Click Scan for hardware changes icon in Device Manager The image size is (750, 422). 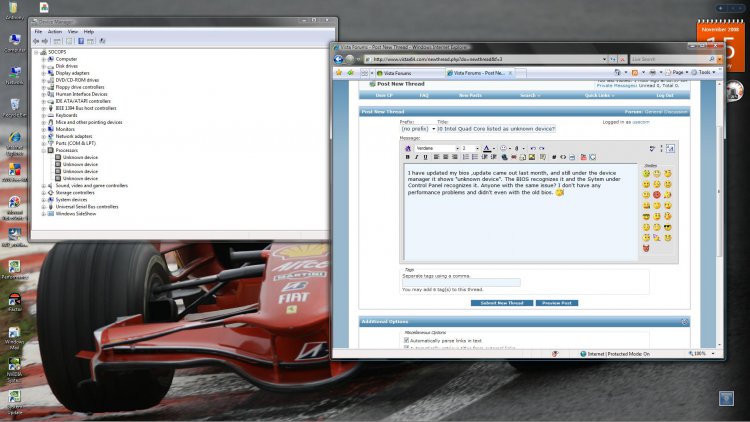(x=102, y=41)
